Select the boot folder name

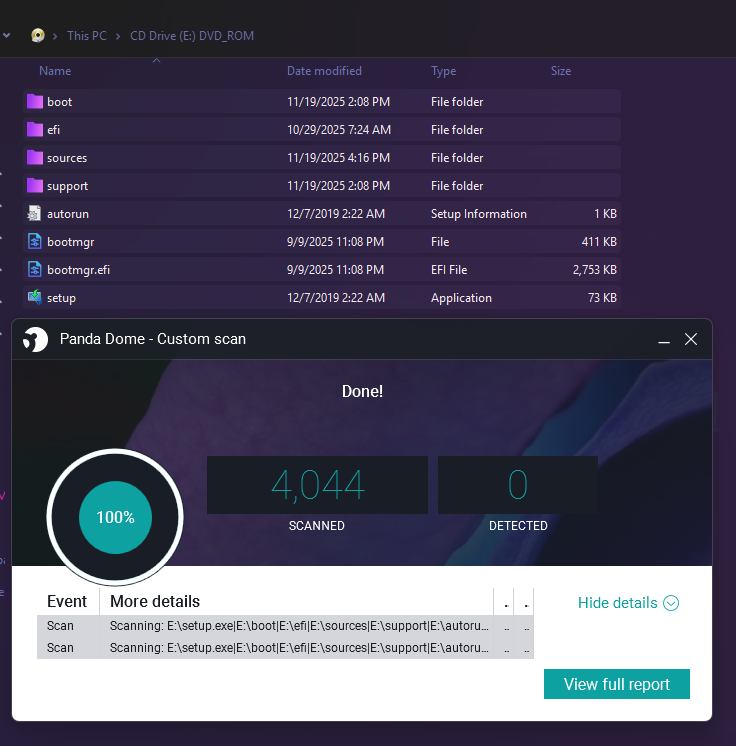[x=59, y=102]
